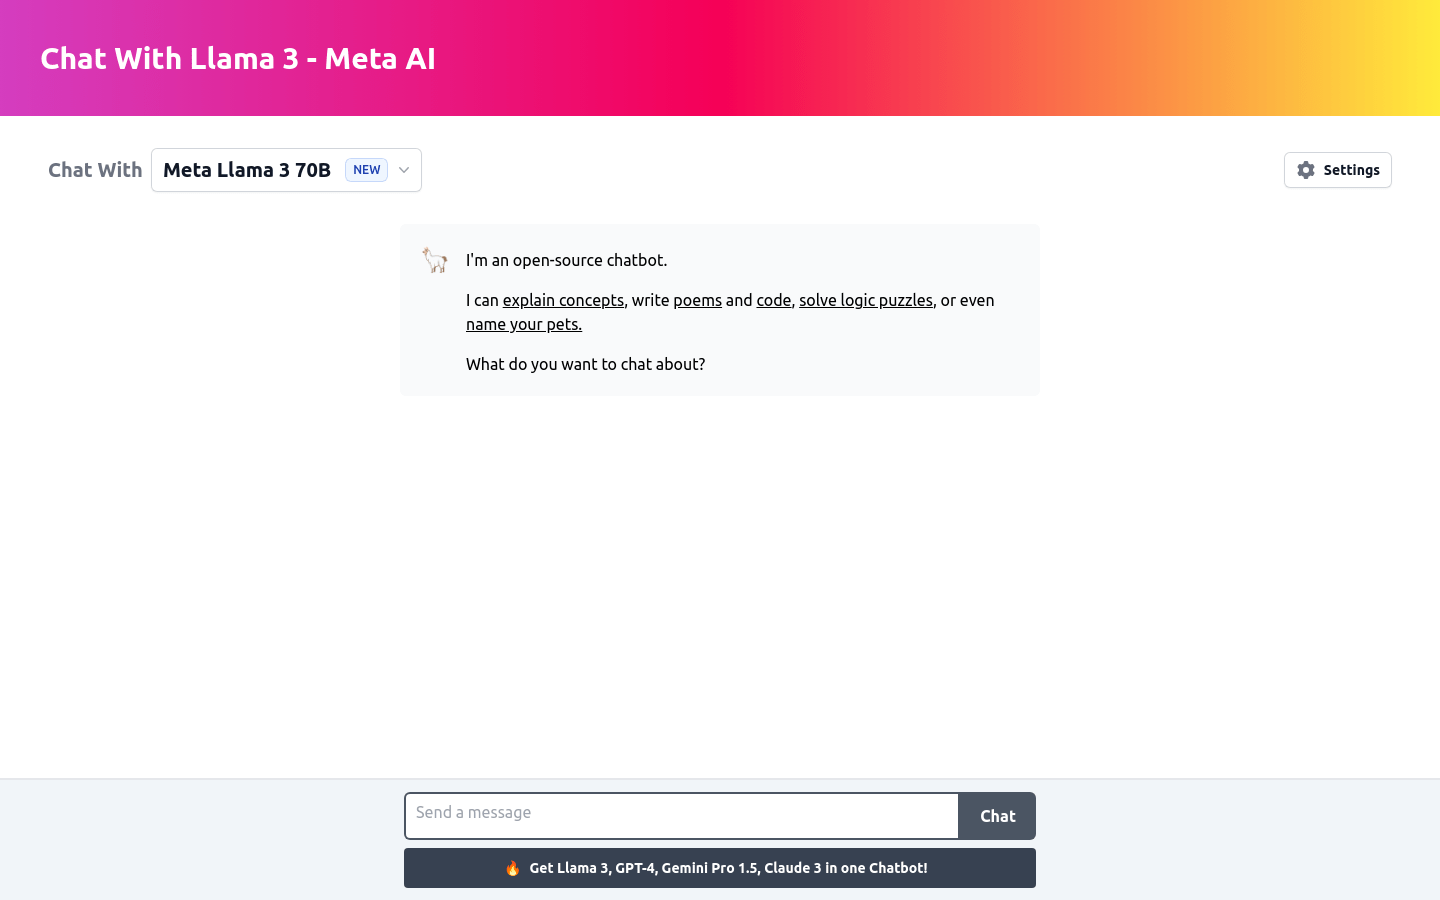1440x900 pixels.
Task: Click the What do you want to chat about text
Action: (585, 364)
